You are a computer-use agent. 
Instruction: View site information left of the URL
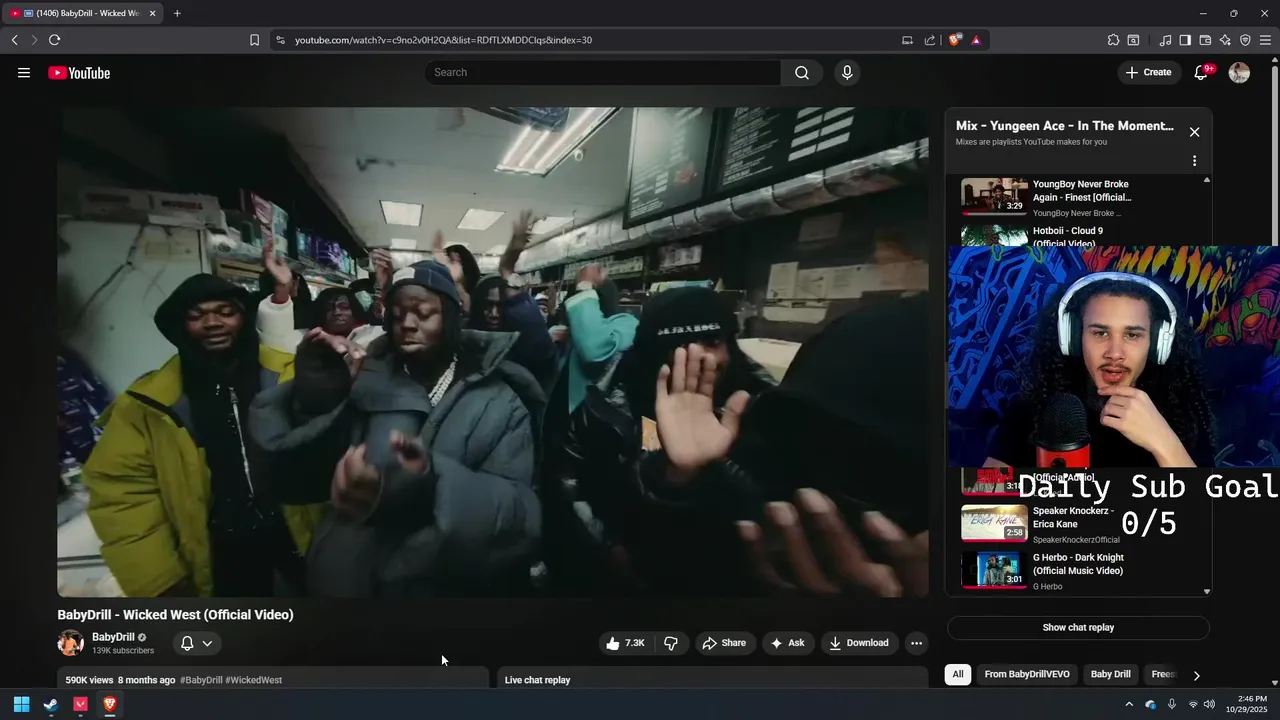[x=280, y=40]
